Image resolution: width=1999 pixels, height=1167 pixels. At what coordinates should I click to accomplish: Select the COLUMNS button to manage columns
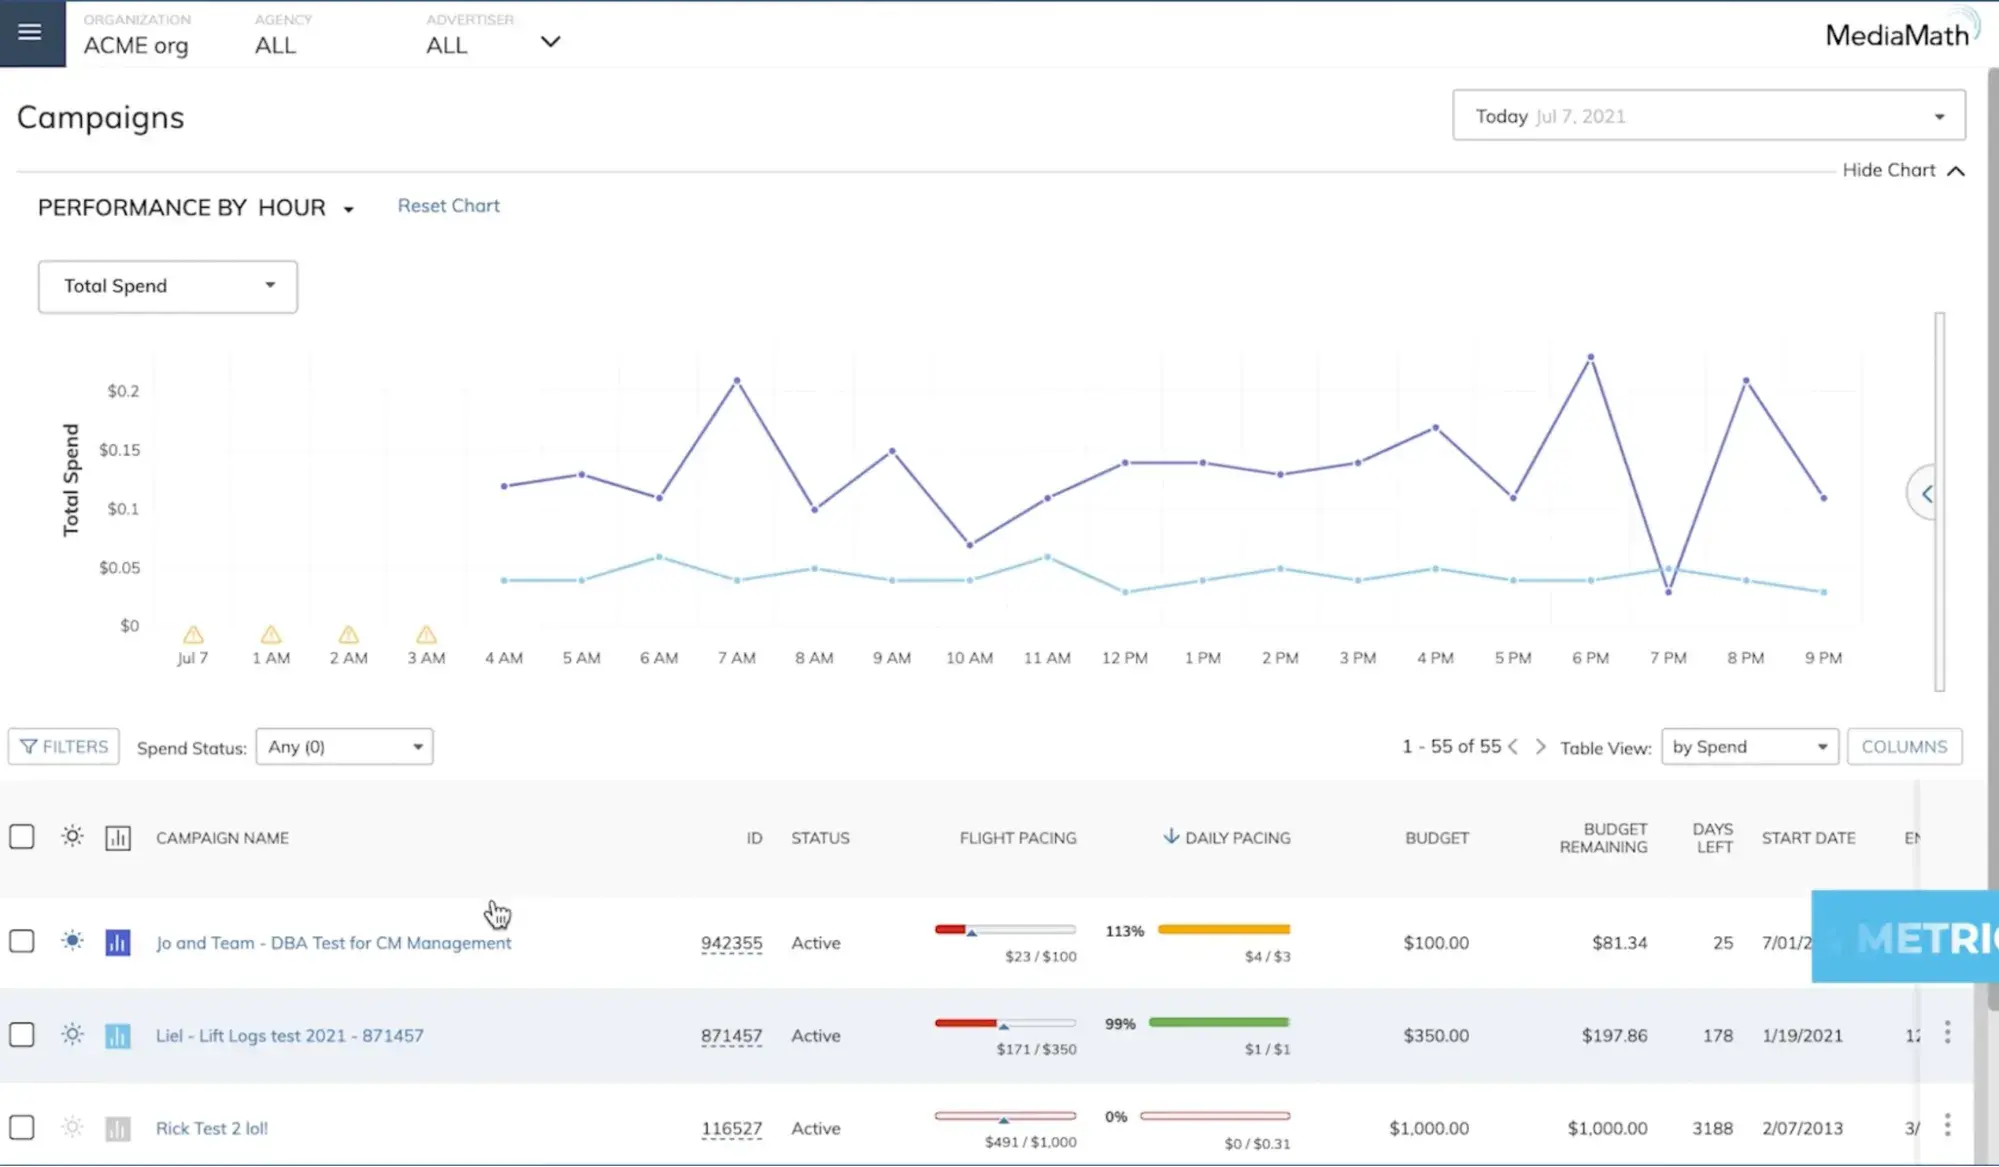(1905, 746)
